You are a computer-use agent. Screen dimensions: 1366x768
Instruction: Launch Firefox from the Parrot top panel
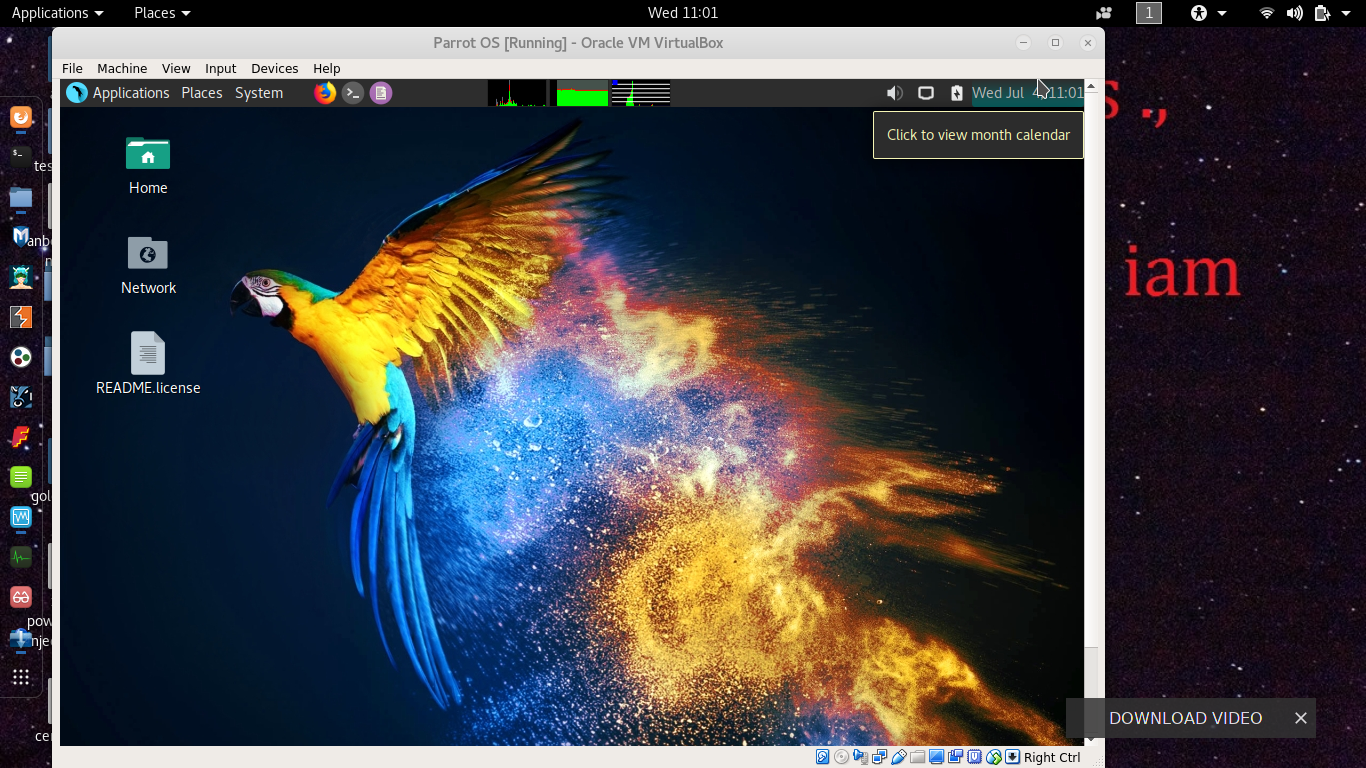coord(324,92)
